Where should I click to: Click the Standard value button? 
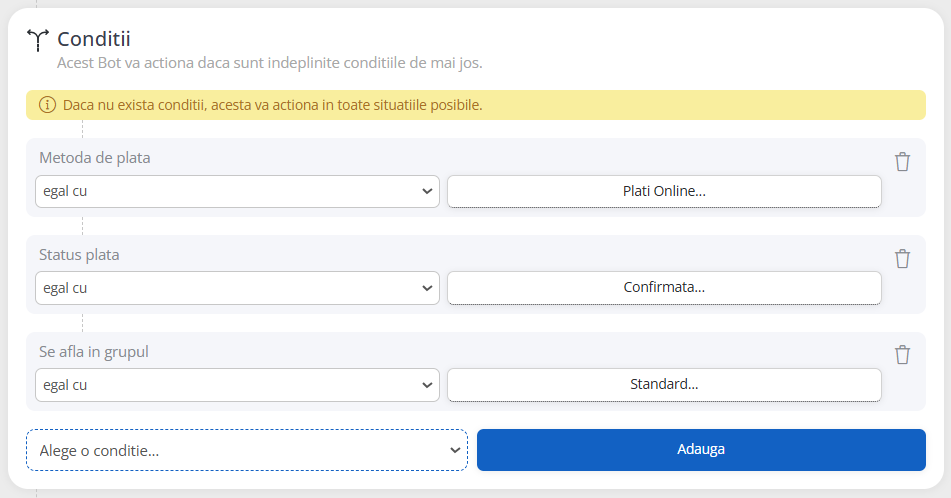tap(664, 385)
